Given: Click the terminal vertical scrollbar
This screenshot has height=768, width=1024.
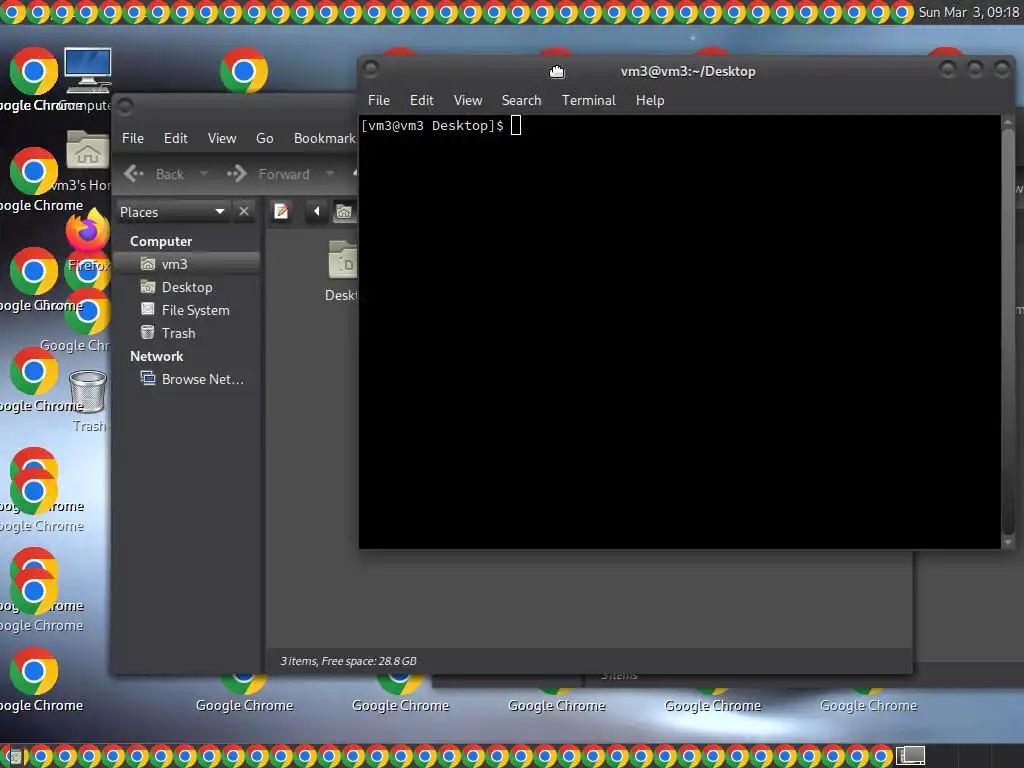Looking at the screenshot, I should click(1008, 331).
